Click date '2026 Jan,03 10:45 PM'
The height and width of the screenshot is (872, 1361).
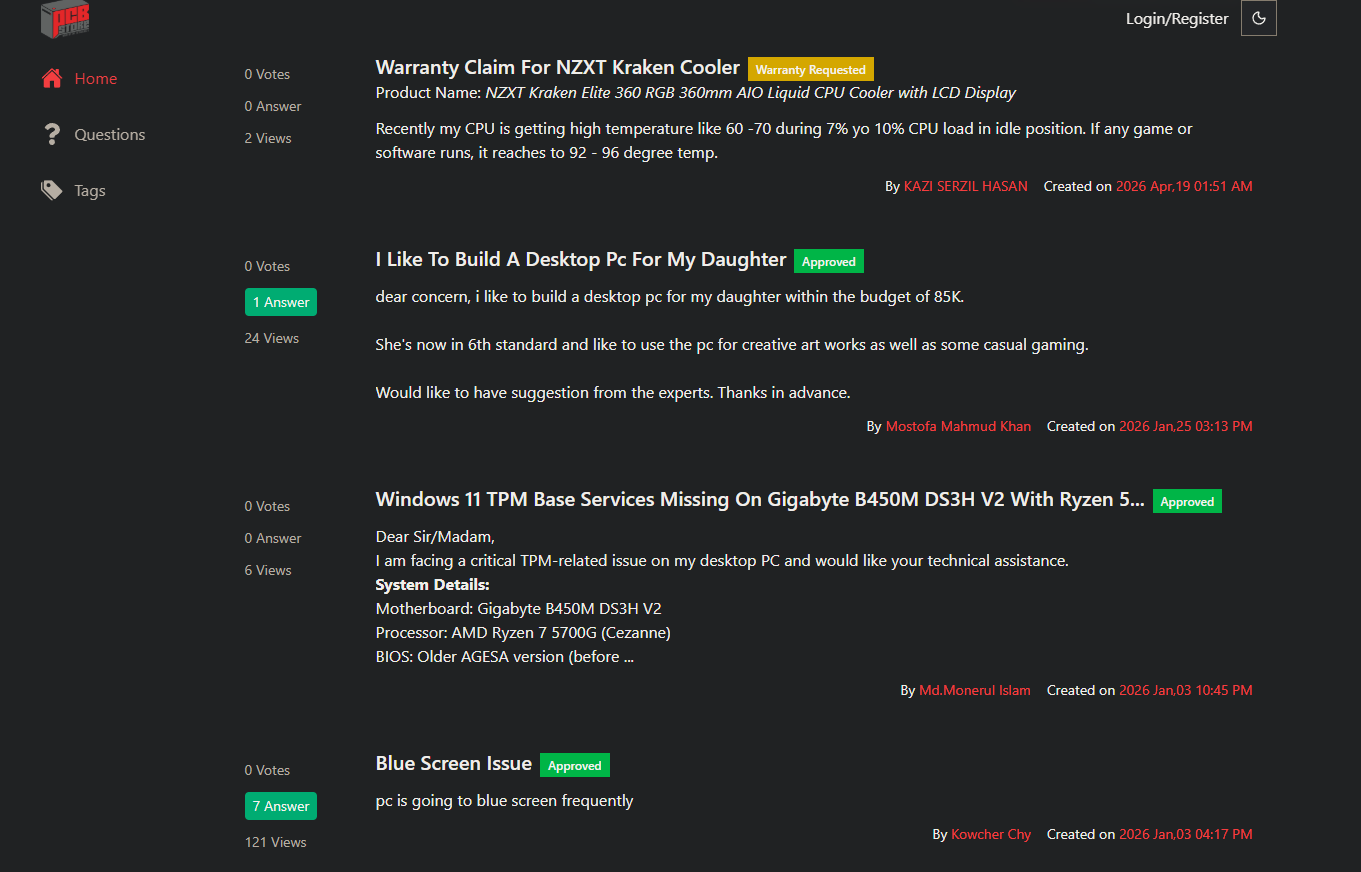click(1186, 690)
